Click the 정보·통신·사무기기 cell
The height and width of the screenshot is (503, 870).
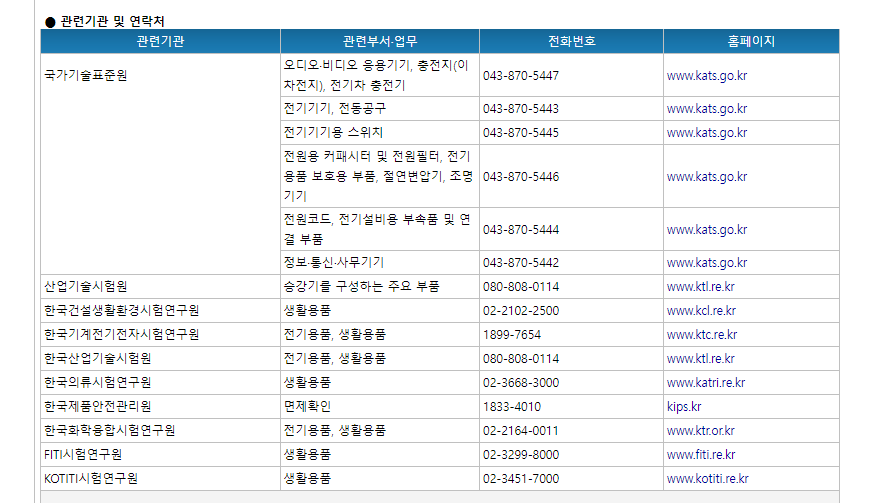(x=380, y=262)
